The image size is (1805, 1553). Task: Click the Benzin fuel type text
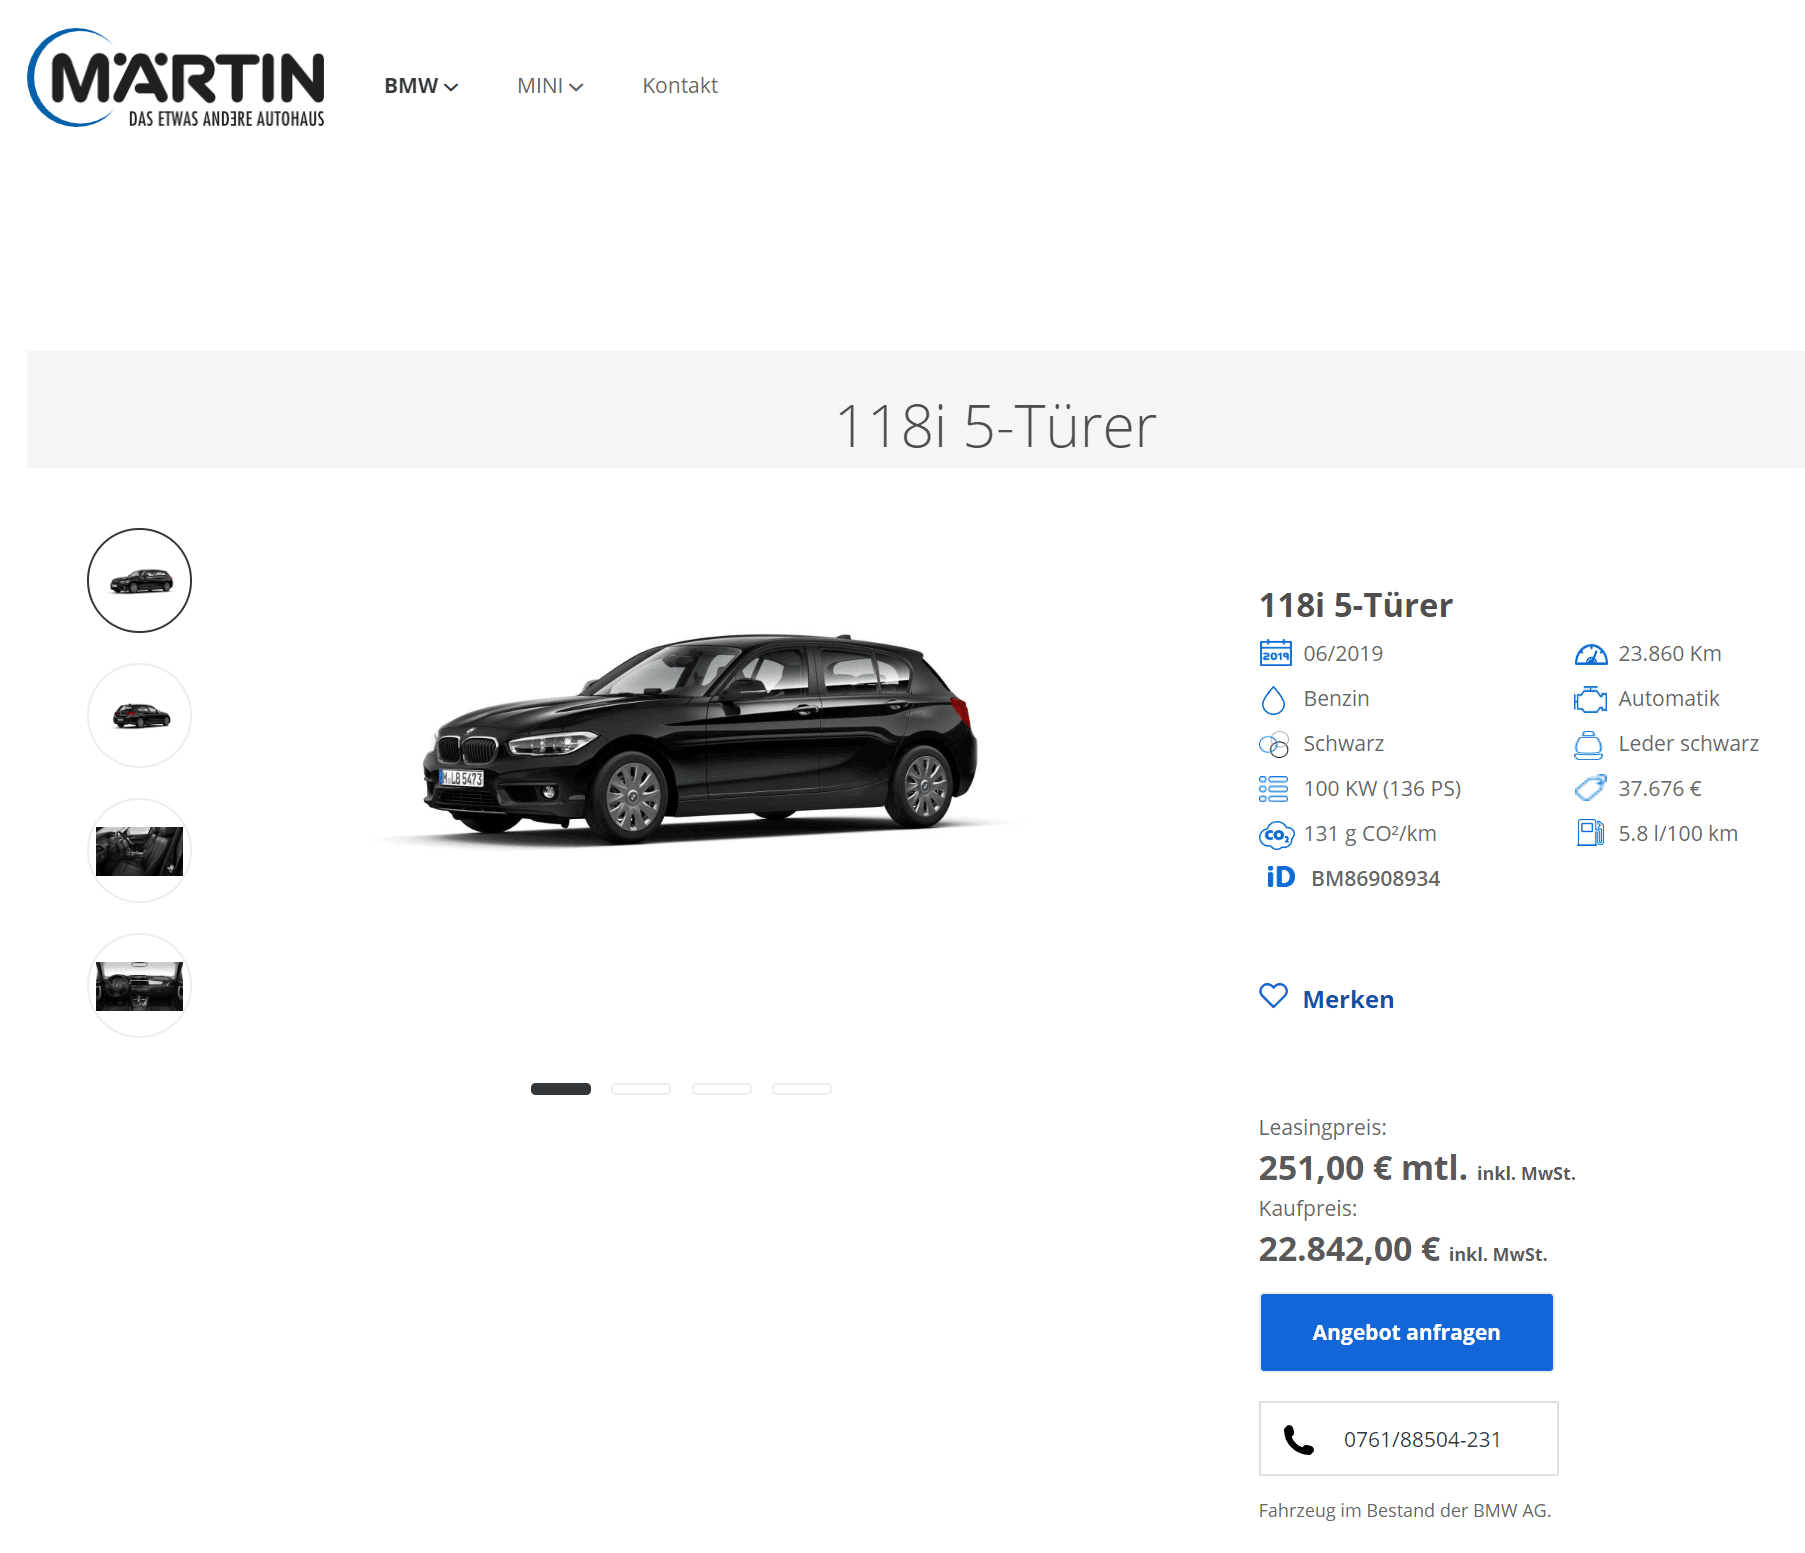tap(1336, 699)
